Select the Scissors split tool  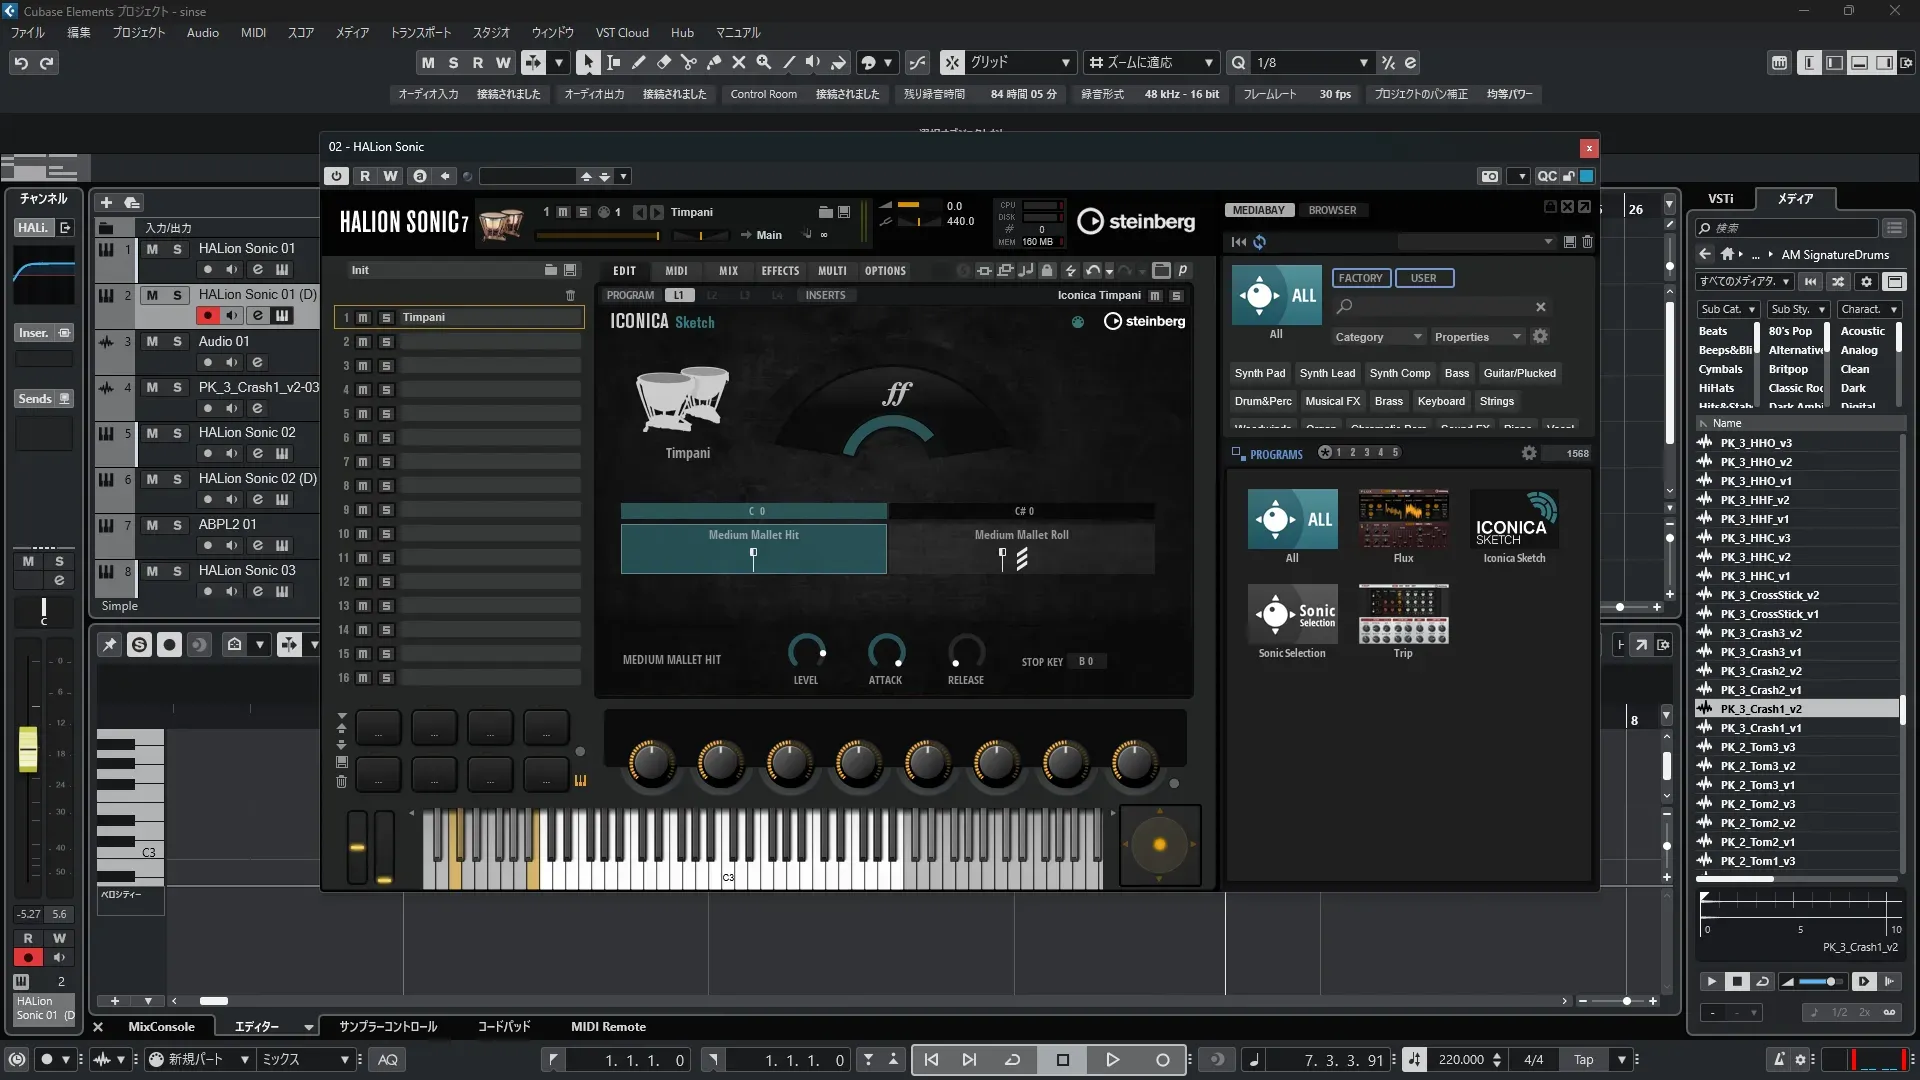689,62
